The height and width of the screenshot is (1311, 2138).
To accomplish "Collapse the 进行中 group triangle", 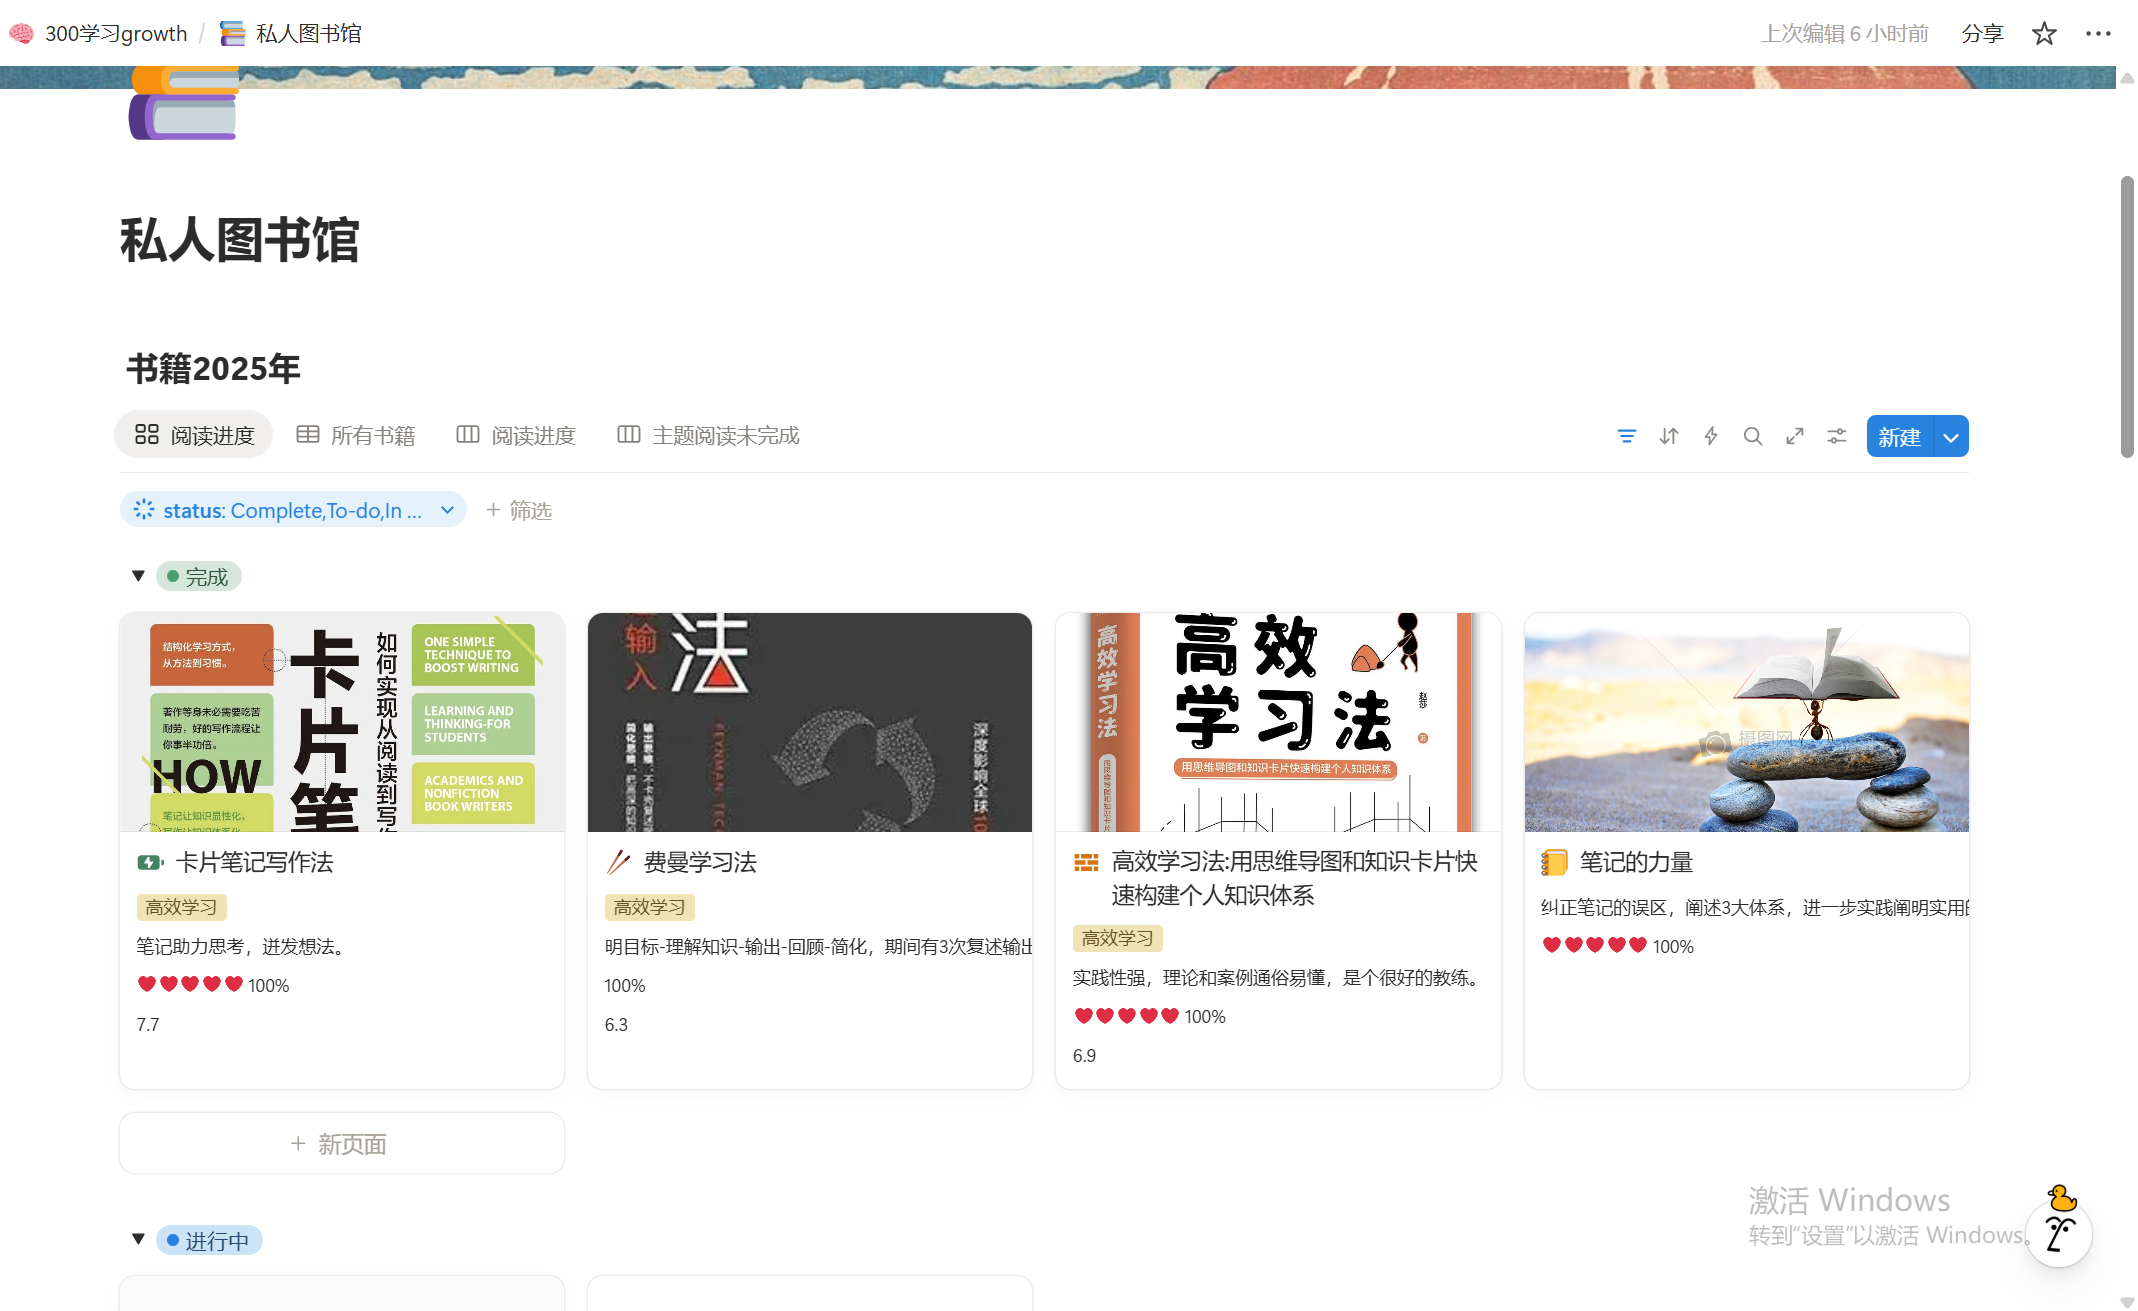I will point(139,1239).
